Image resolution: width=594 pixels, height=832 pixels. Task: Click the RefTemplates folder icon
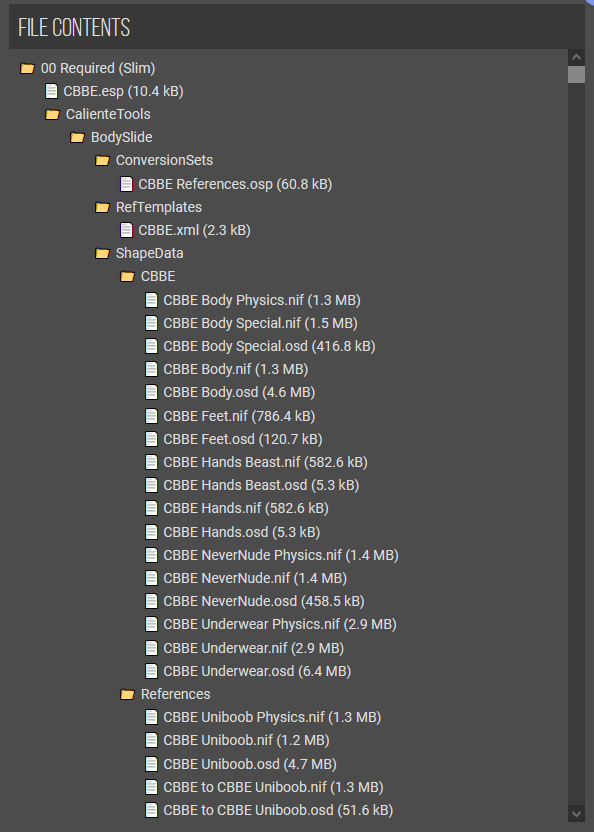coord(102,207)
